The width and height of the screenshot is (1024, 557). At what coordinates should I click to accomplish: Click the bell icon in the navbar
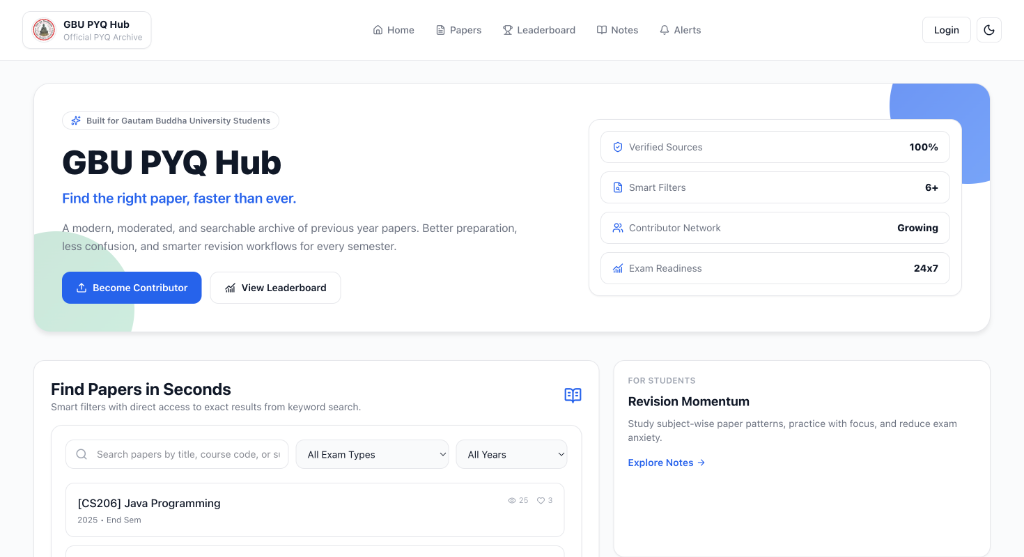tap(664, 30)
